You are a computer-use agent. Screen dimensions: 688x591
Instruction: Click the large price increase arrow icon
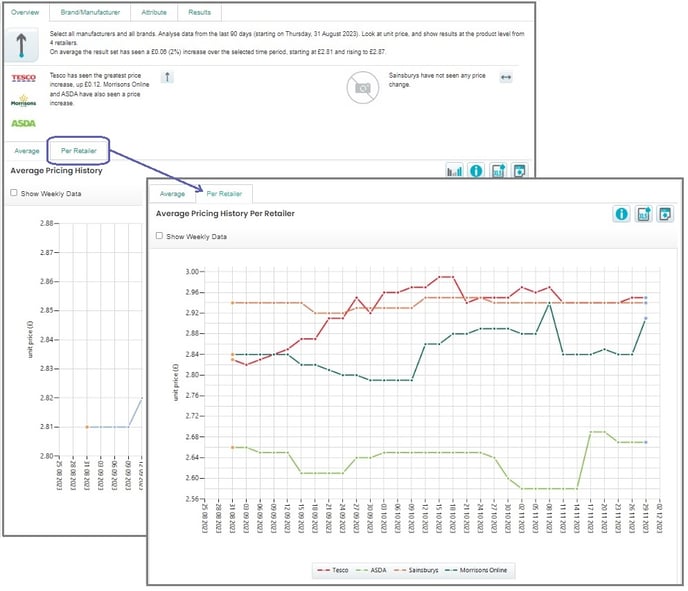[21, 45]
